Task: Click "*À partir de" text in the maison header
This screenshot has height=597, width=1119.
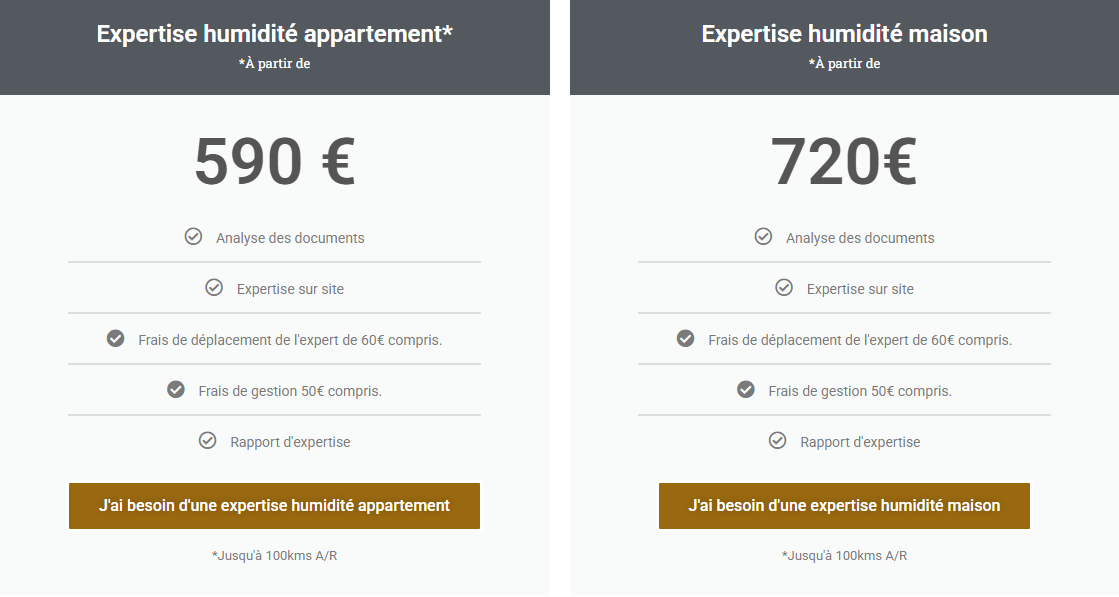Action: point(844,62)
